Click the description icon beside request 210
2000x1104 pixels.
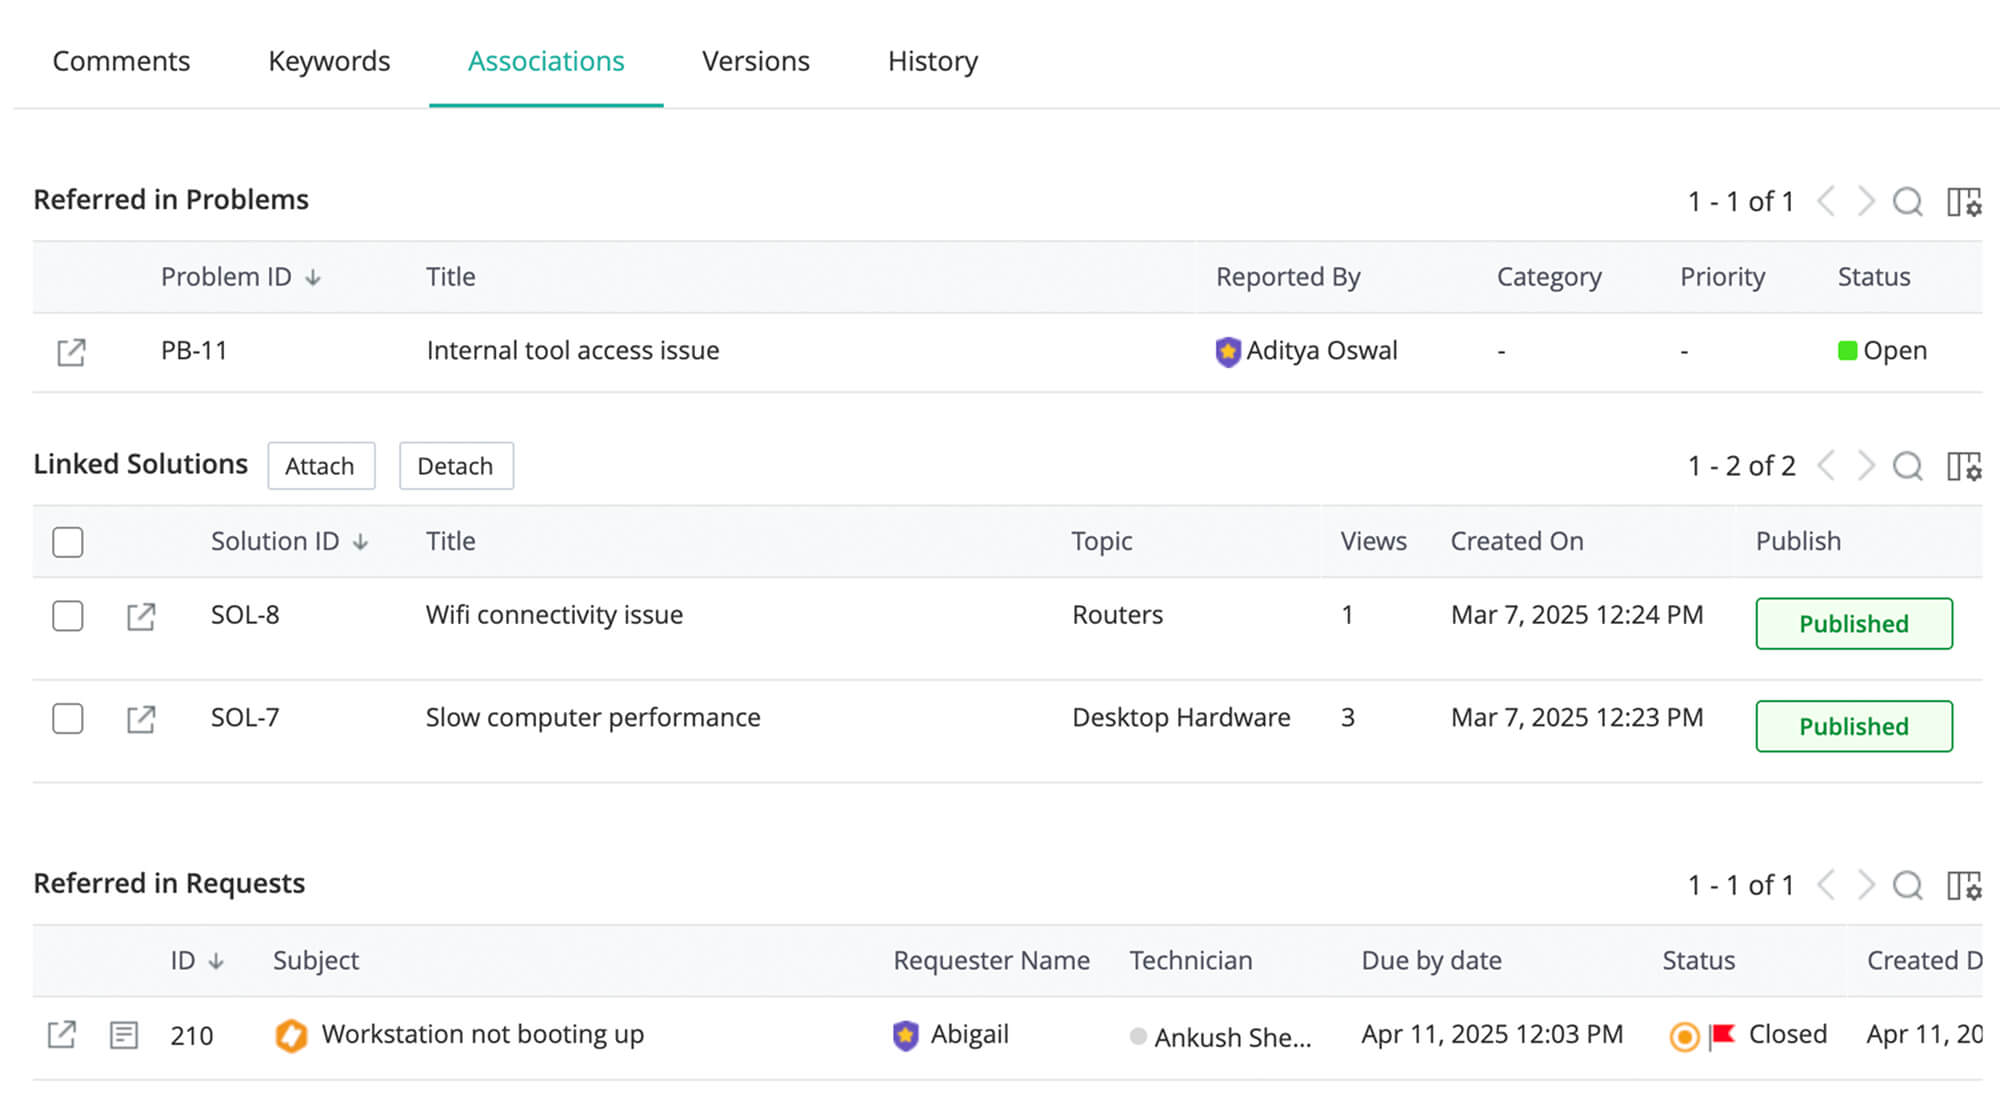123,1035
